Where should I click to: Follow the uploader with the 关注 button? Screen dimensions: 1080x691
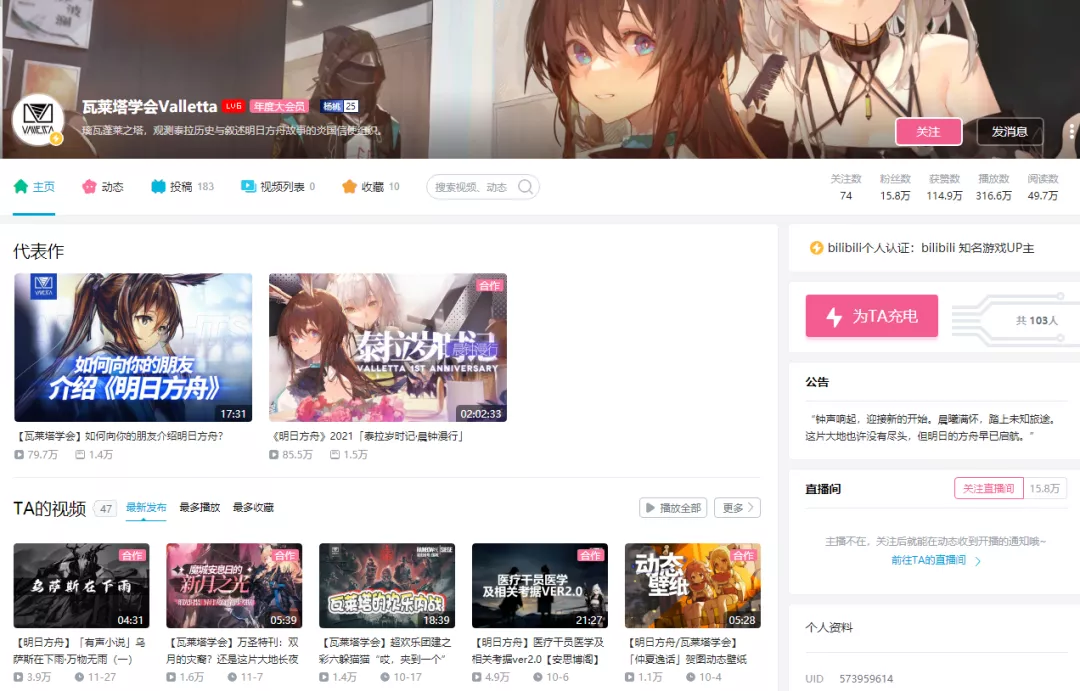coord(928,132)
